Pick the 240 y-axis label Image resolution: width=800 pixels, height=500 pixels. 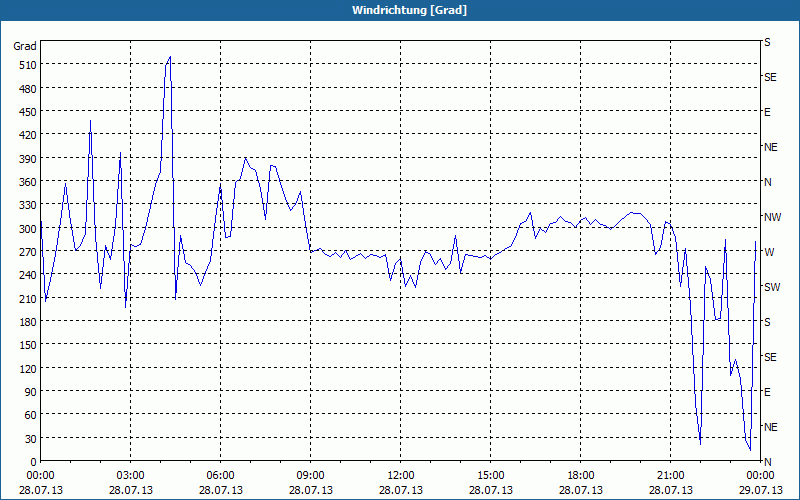(28, 276)
